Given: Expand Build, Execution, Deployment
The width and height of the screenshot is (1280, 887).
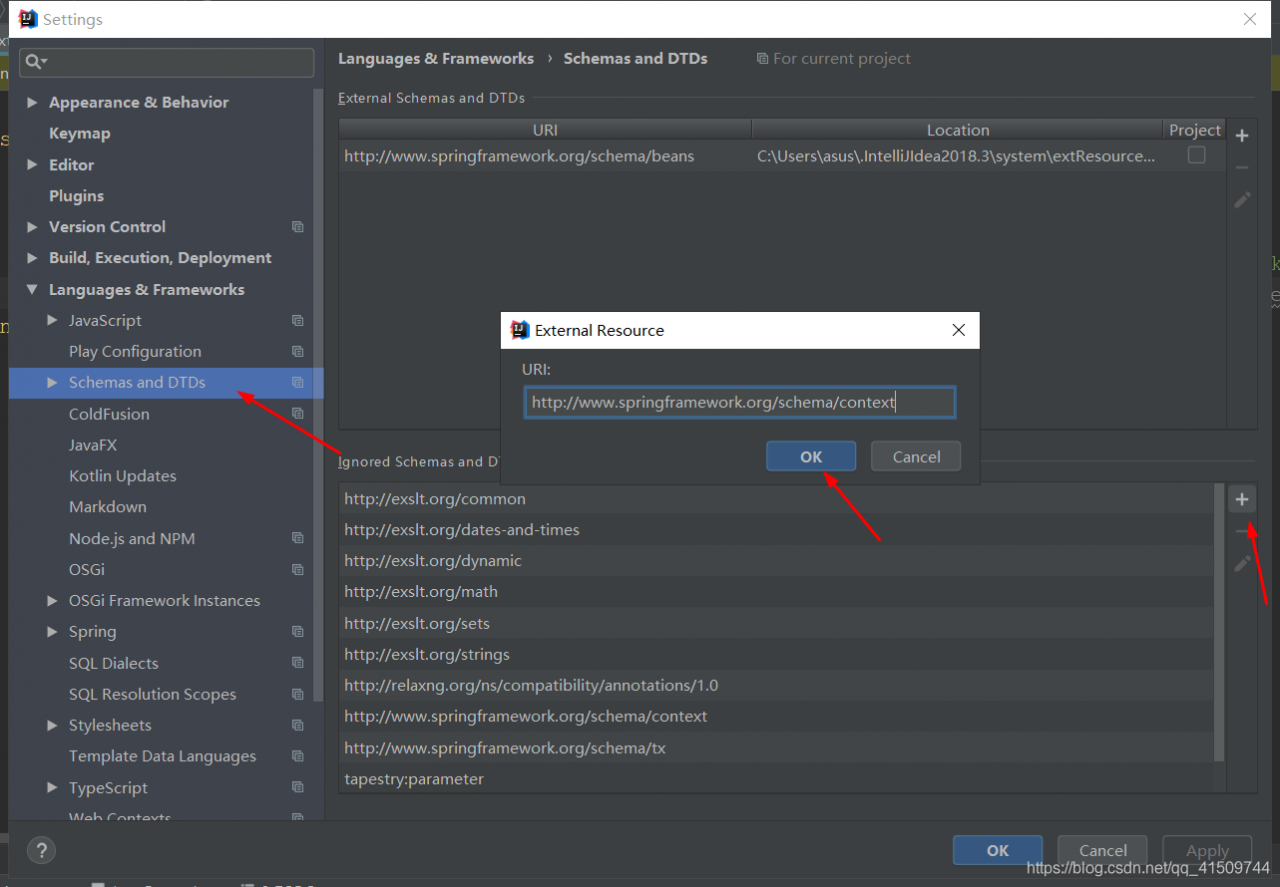Looking at the screenshot, I should 33,258.
